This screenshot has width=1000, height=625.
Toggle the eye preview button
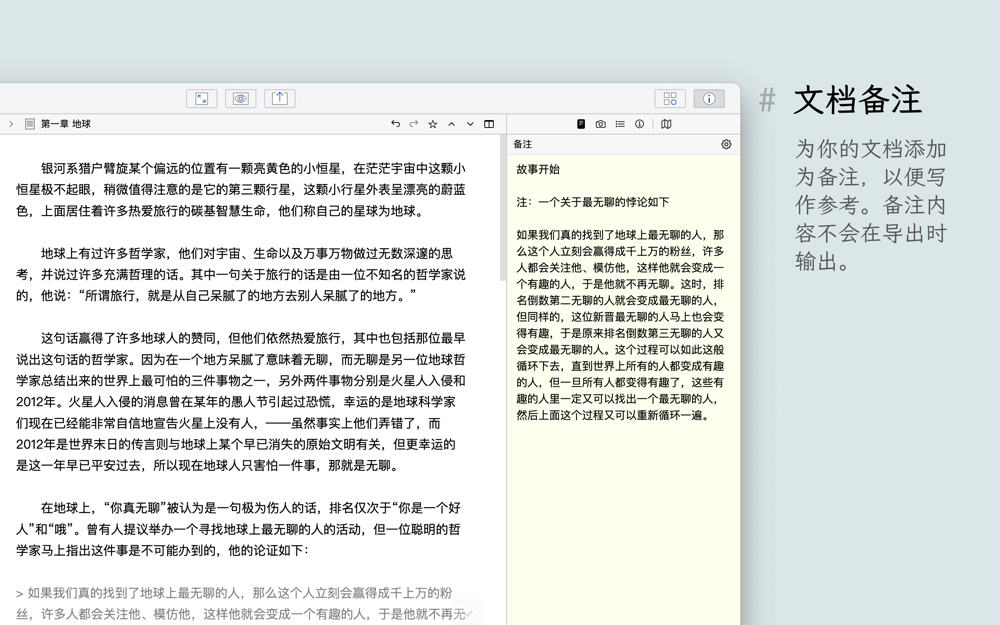click(x=240, y=98)
